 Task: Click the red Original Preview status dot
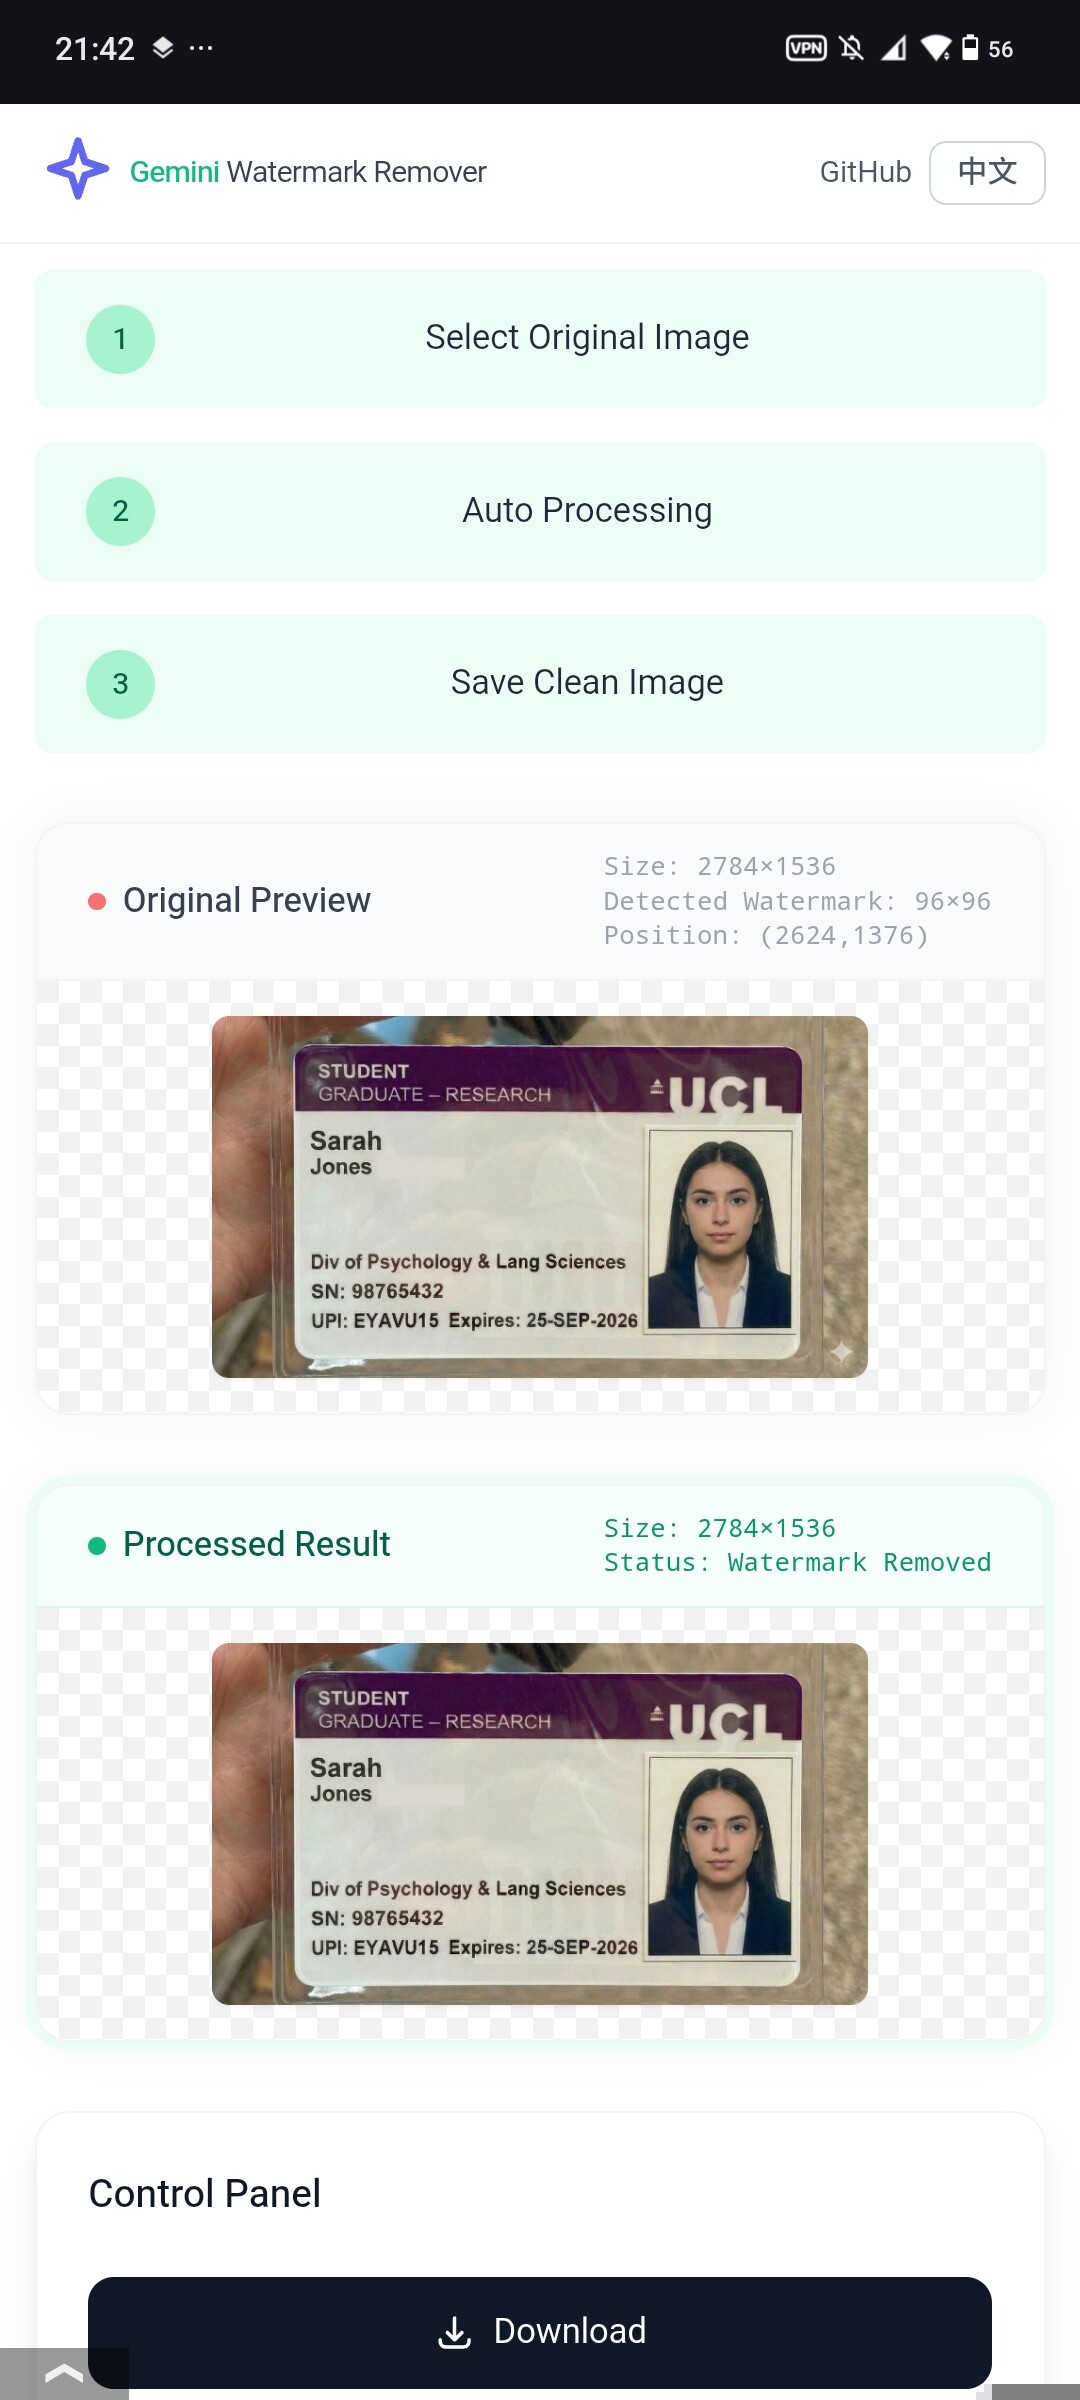click(x=97, y=901)
